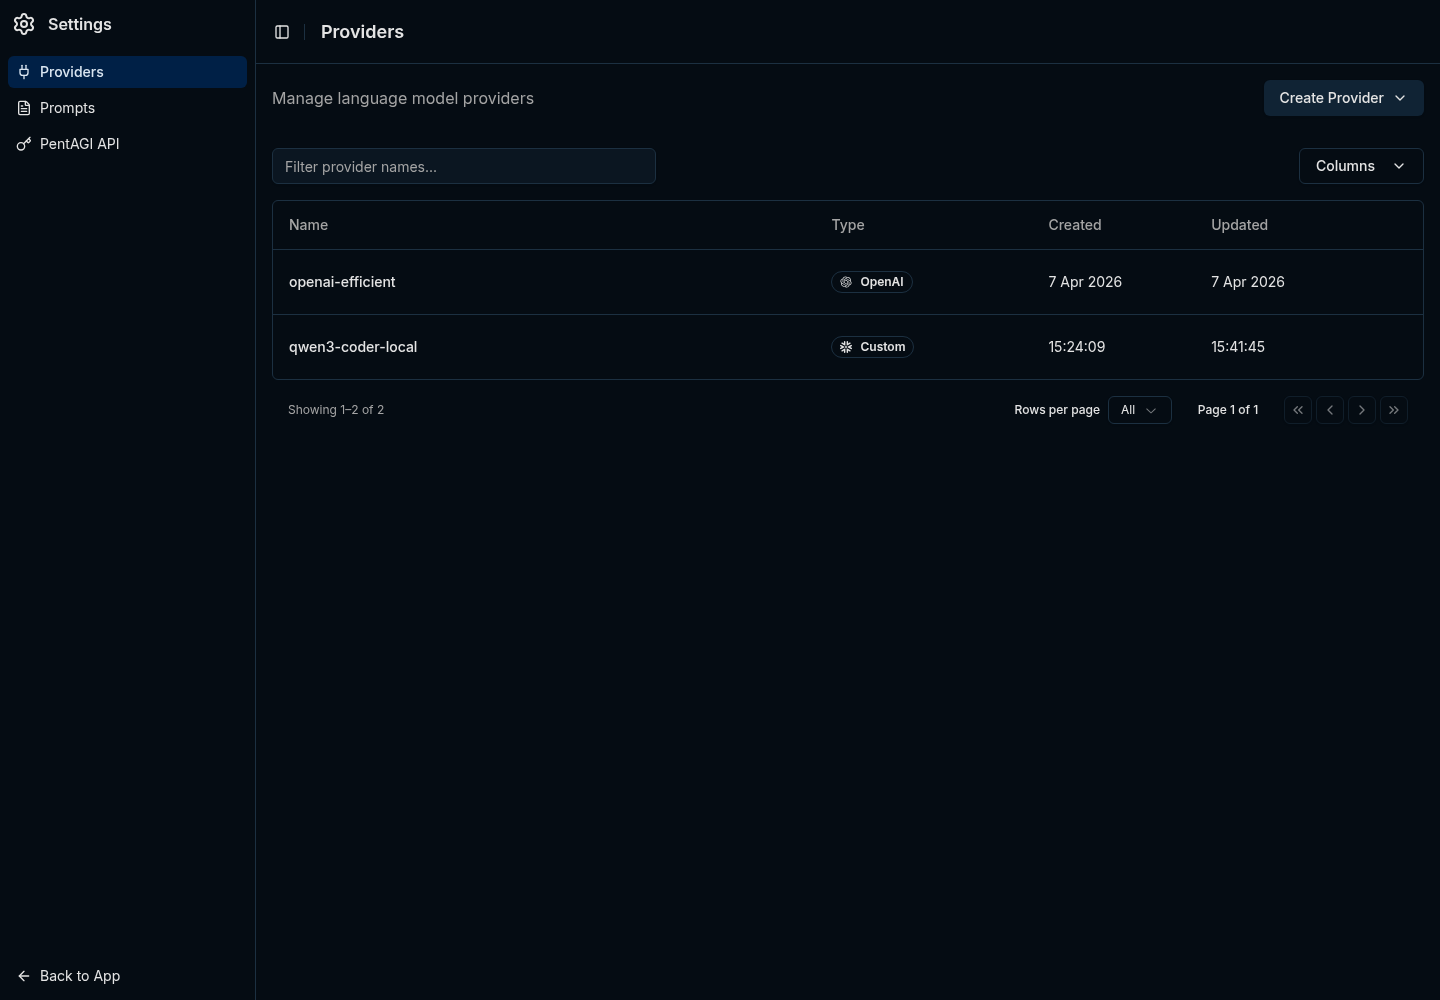
Task: Click the Custom type badge
Action: (x=872, y=347)
